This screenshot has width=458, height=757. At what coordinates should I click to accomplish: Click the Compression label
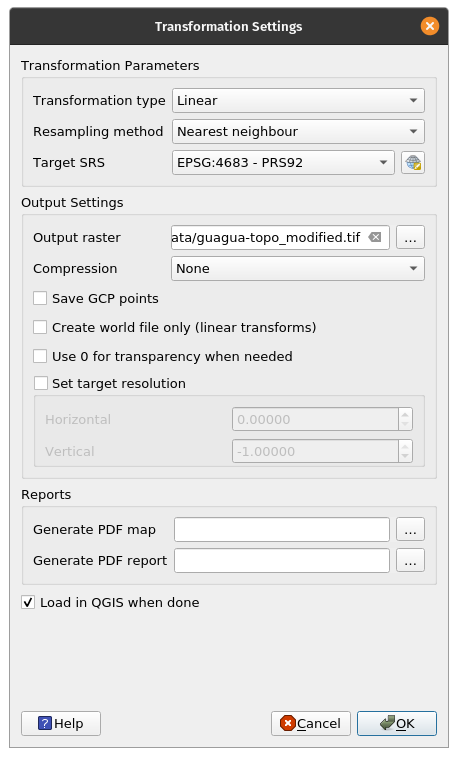[75, 268]
